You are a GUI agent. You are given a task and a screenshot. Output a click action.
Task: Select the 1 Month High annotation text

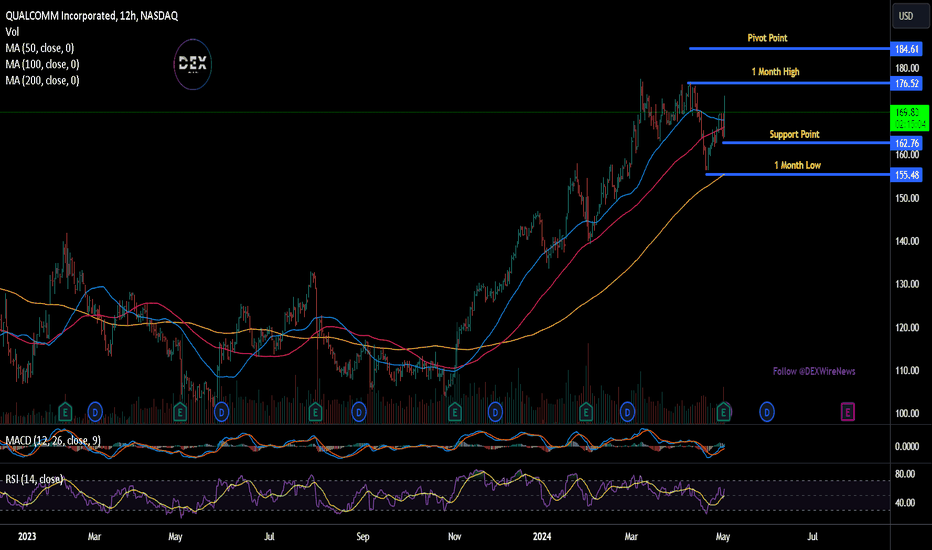coord(776,72)
